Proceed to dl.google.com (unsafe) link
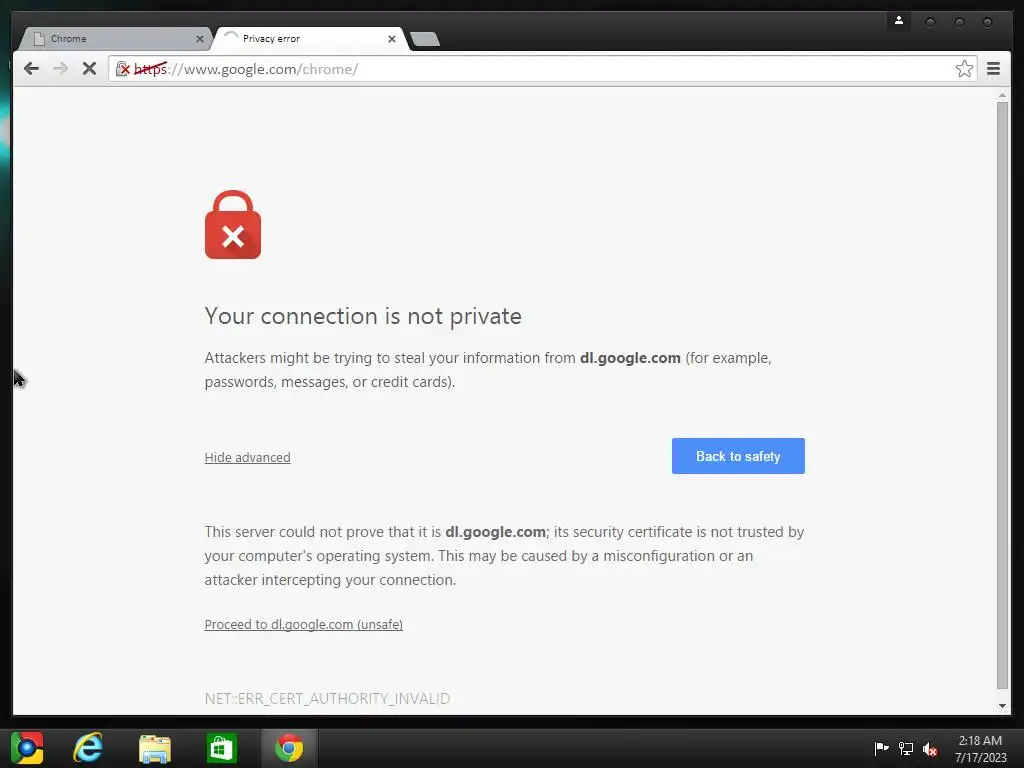Image resolution: width=1024 pixels, height=768 pixels. point(304,624)
